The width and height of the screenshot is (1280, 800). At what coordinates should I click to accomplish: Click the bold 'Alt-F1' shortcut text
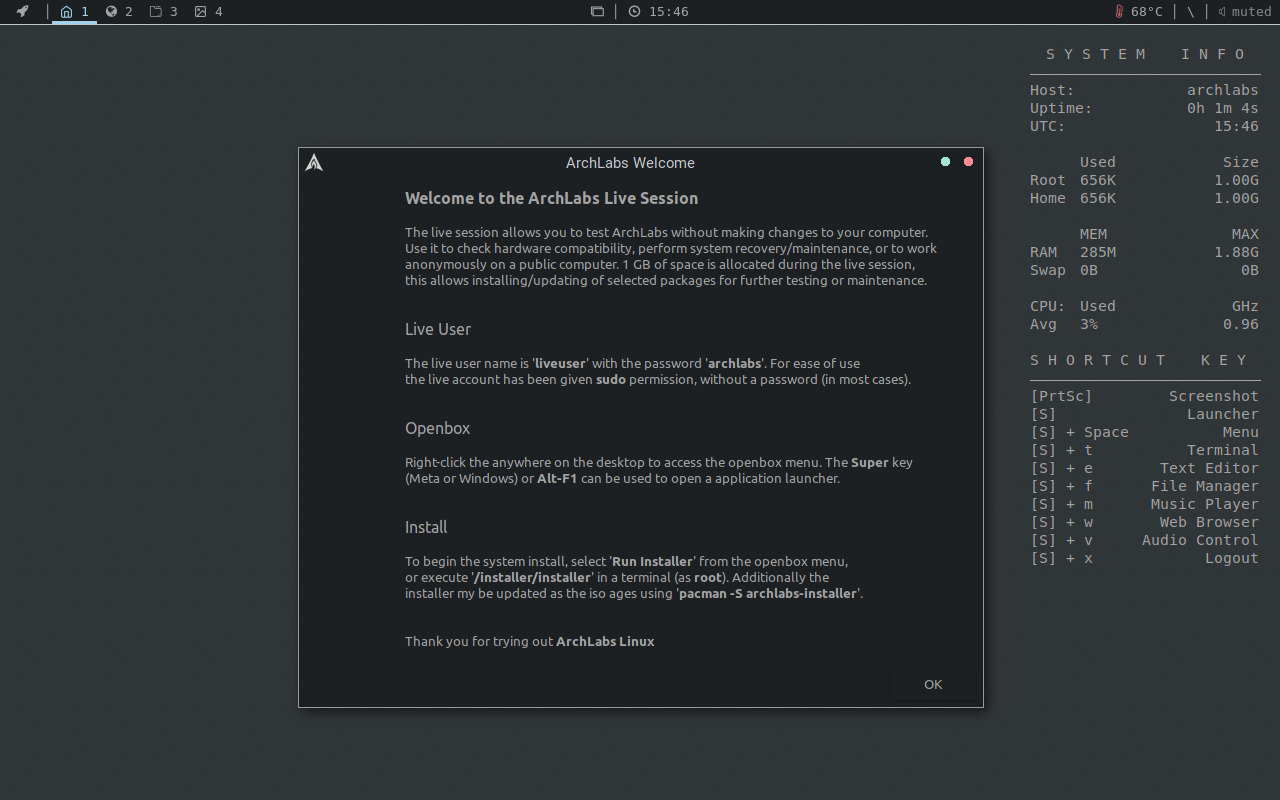558,478
